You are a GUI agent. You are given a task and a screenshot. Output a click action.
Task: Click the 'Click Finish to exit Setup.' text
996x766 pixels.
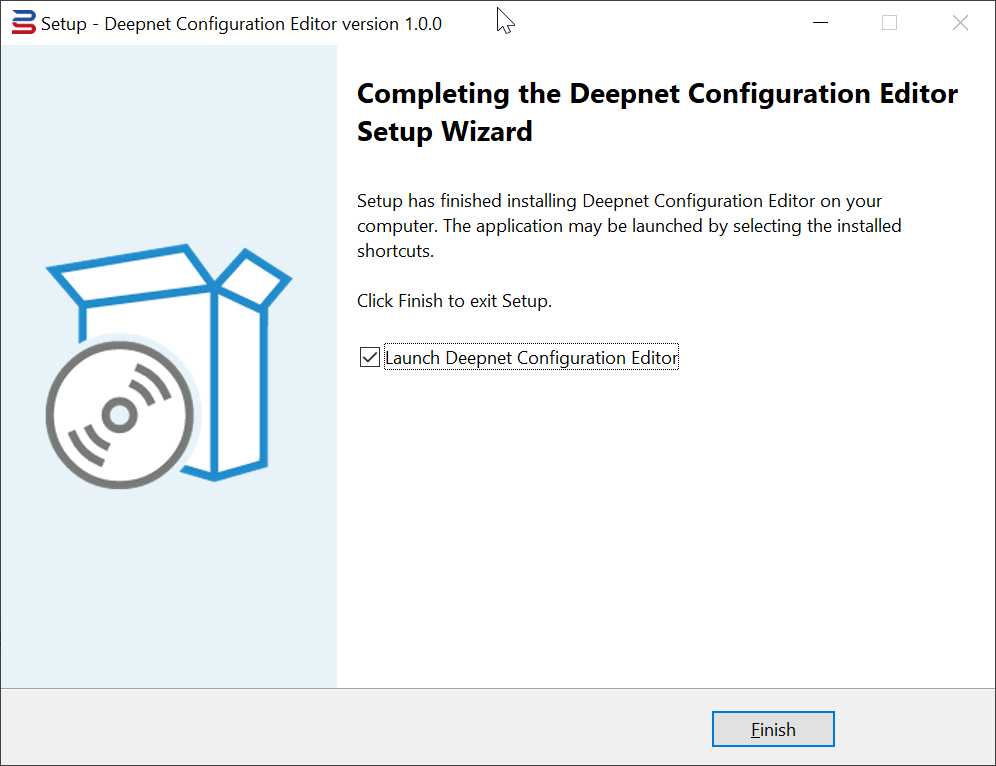pyautogui.click(x=454, y=300)
